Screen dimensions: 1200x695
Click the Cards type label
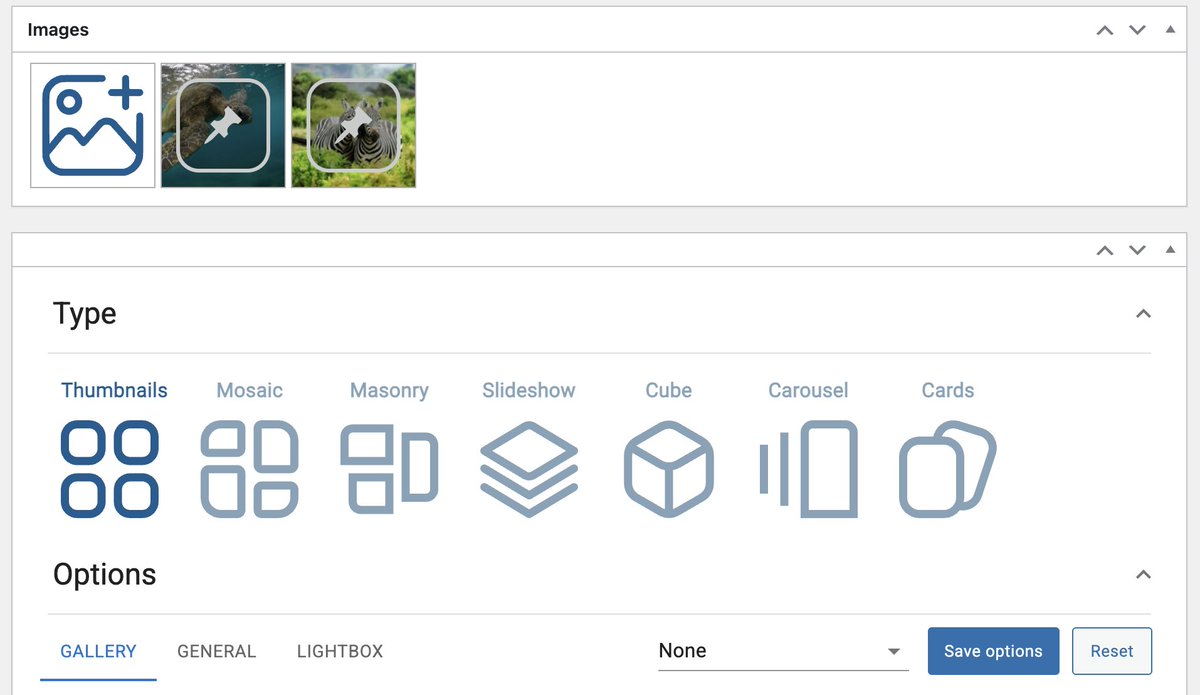pos(948,390)
